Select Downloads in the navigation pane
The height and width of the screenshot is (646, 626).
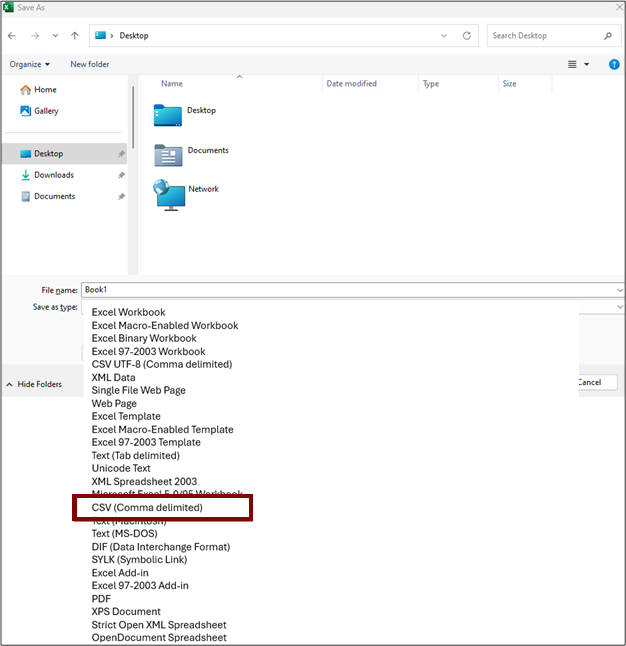(53, 175)
